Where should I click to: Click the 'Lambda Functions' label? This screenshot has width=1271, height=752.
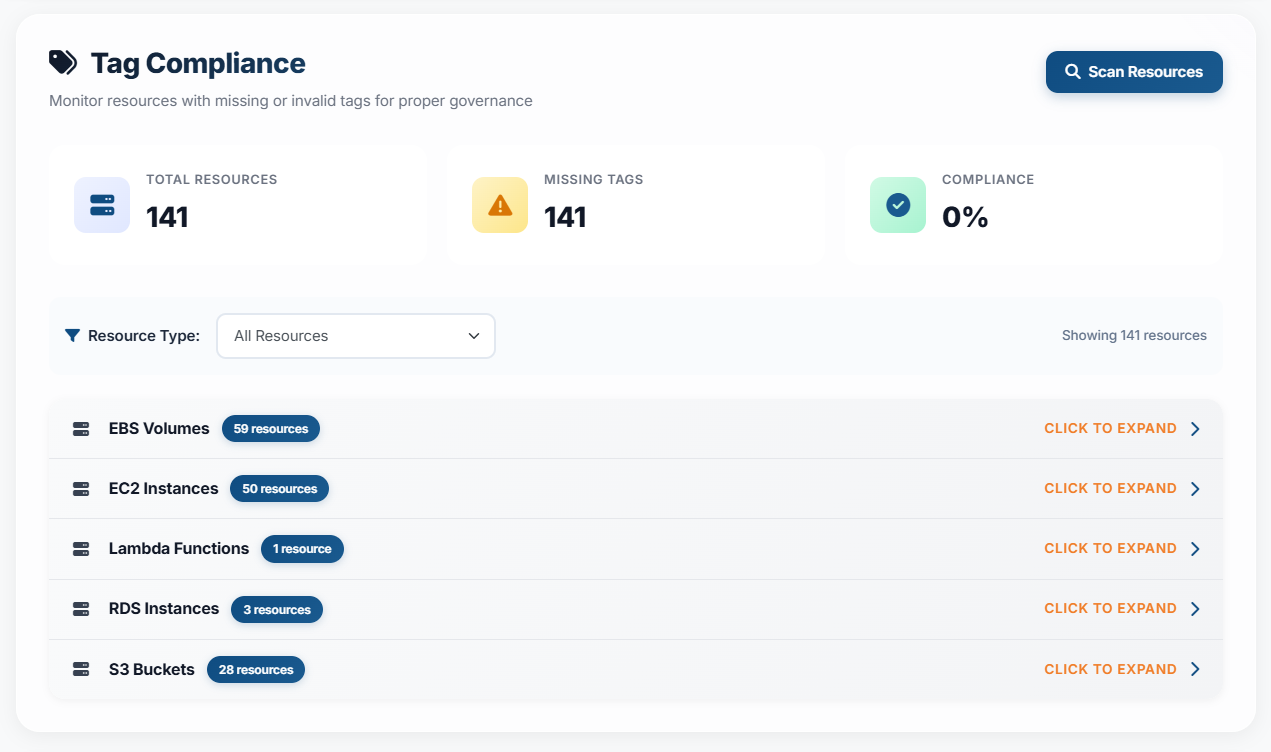tap(179, 549)
